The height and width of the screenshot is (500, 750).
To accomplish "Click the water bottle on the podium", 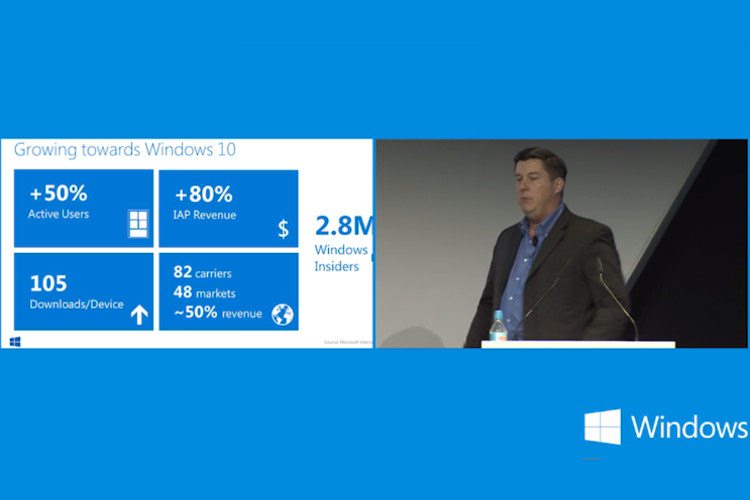I will pyautogui.click(x=498, y=326).
